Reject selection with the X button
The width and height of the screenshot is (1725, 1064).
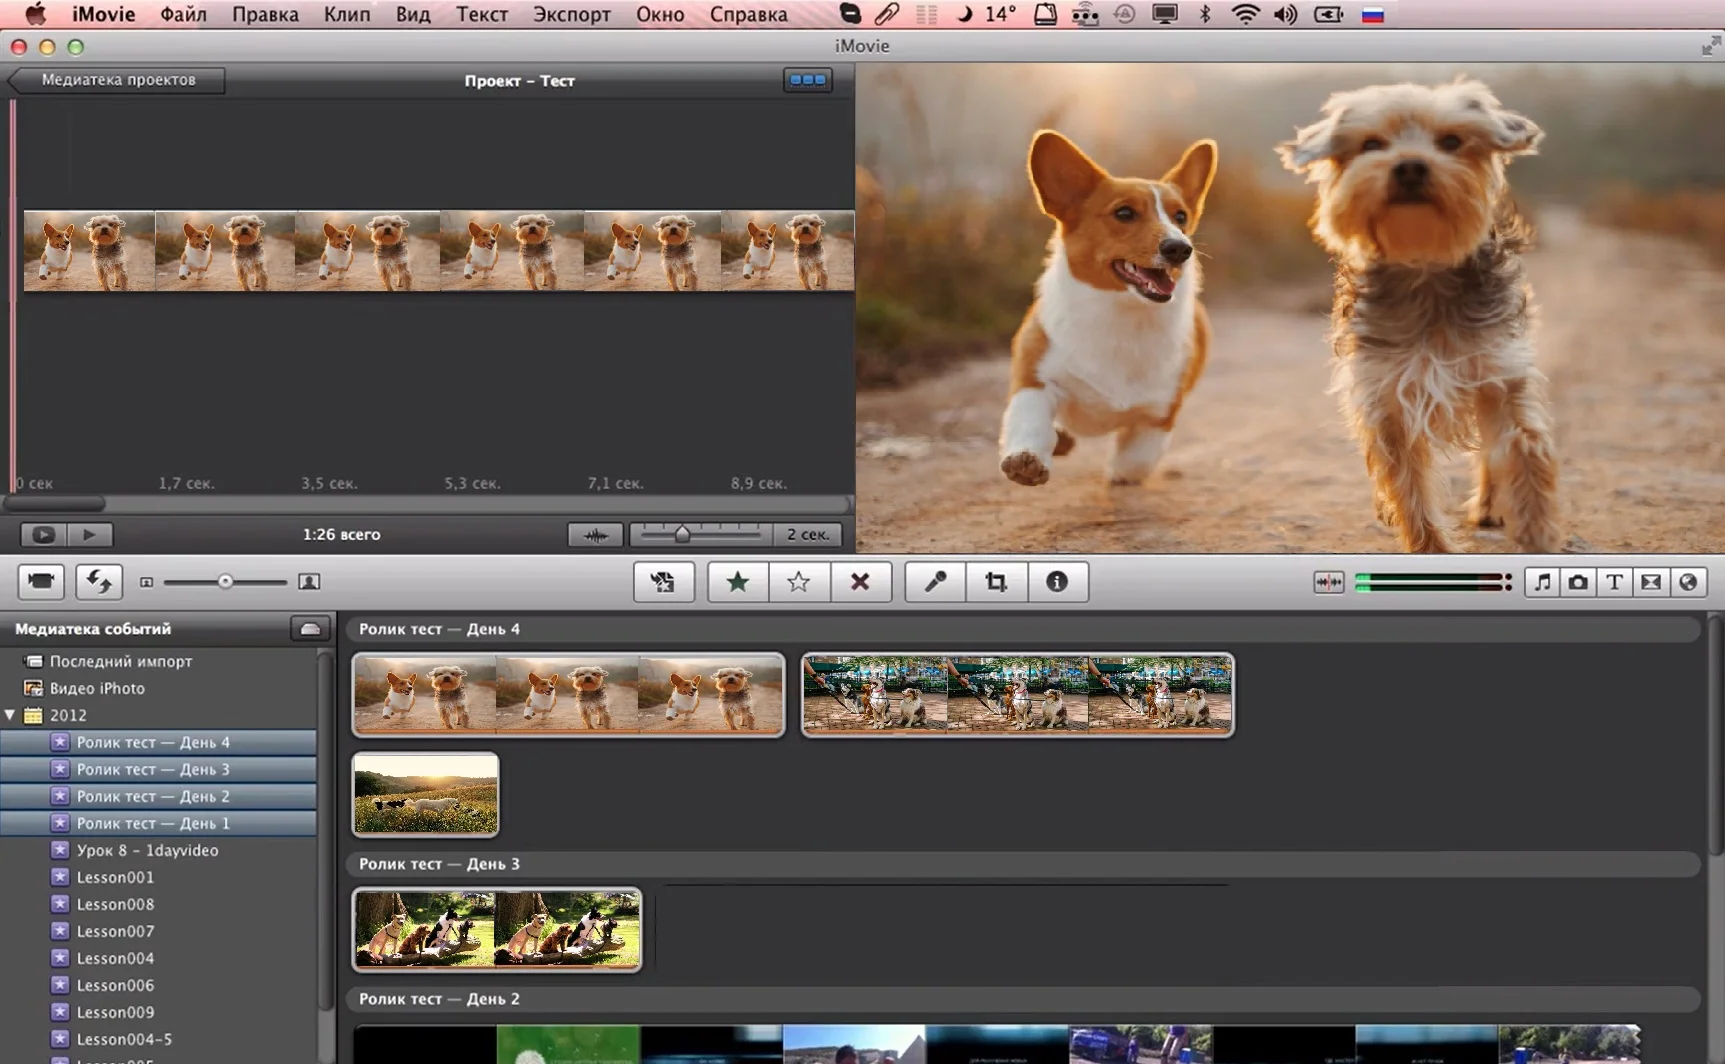coord(860,582)
